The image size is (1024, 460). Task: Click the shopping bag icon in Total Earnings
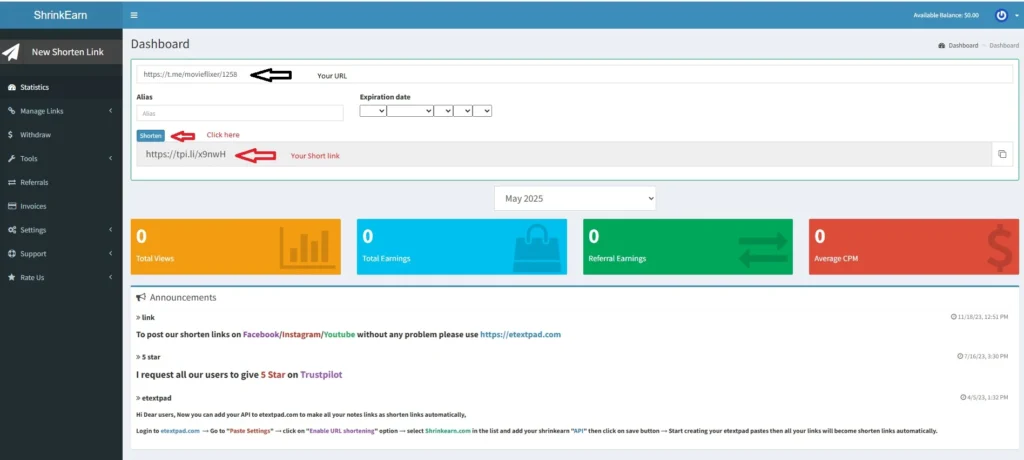537,248
